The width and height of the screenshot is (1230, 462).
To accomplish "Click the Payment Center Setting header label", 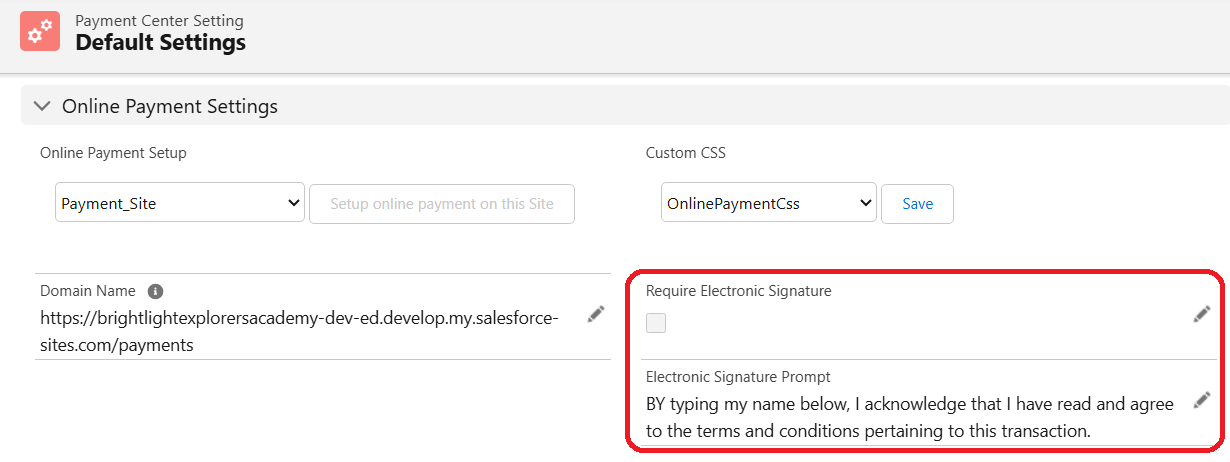I will pyautogui.click(x=159, y=20).
